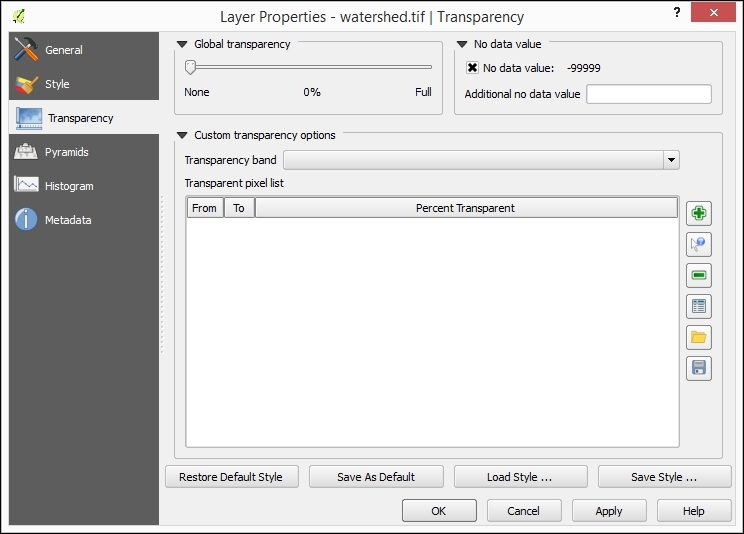This screenshot has width=744, height=534.
Task: Click the title bar question mark help
Action: pyautogui.click(x=677, y=12)
